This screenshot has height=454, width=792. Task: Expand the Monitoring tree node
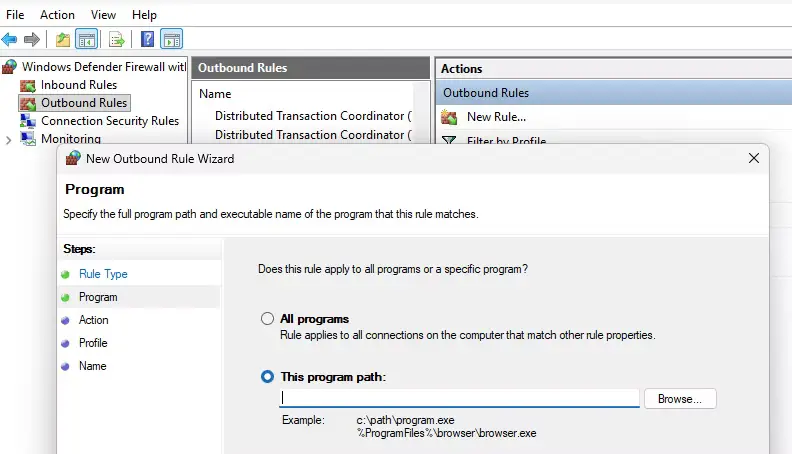pos(9,140)
